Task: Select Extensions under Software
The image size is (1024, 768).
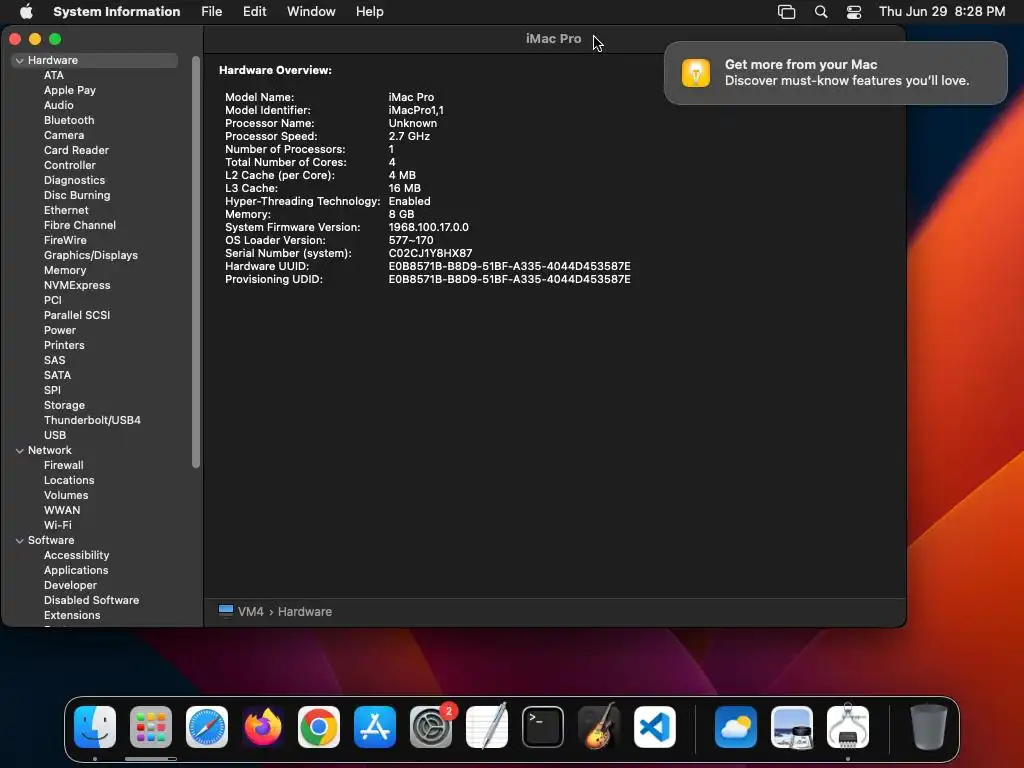Action: (x=72, y=615)
